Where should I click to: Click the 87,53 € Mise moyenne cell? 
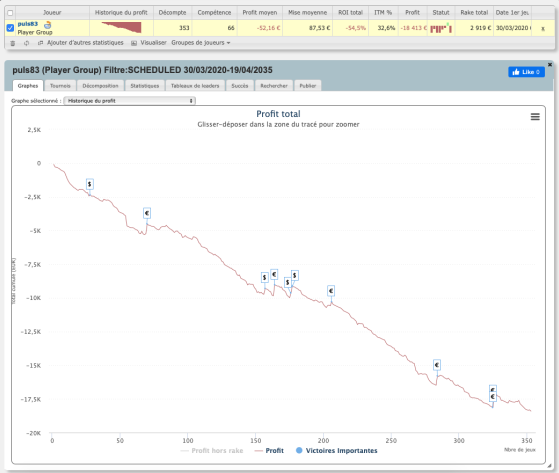click(x=308, y=28)
